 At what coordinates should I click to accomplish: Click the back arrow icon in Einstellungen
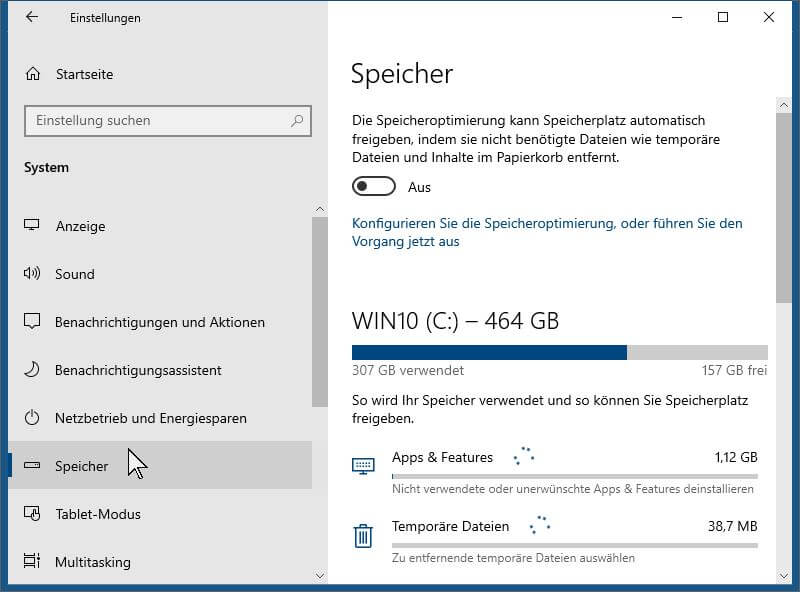(32, 17)
